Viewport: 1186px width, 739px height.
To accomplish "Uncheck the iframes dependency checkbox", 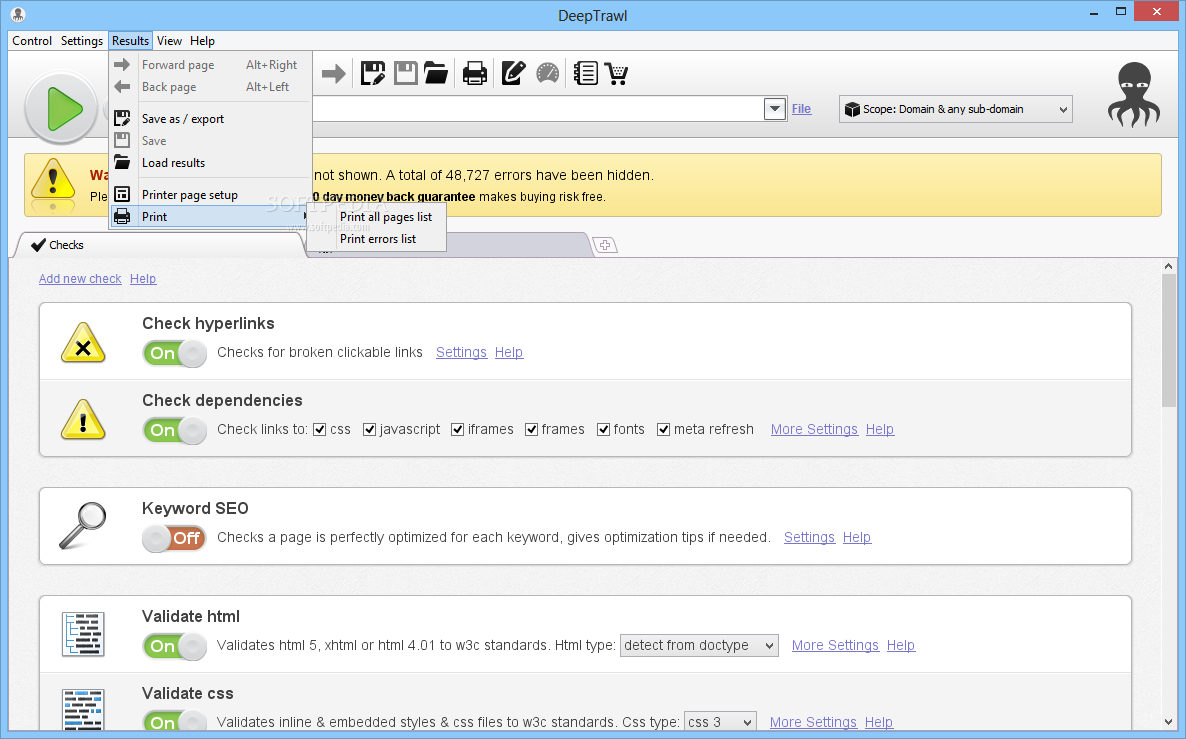I will pos(457,430).
